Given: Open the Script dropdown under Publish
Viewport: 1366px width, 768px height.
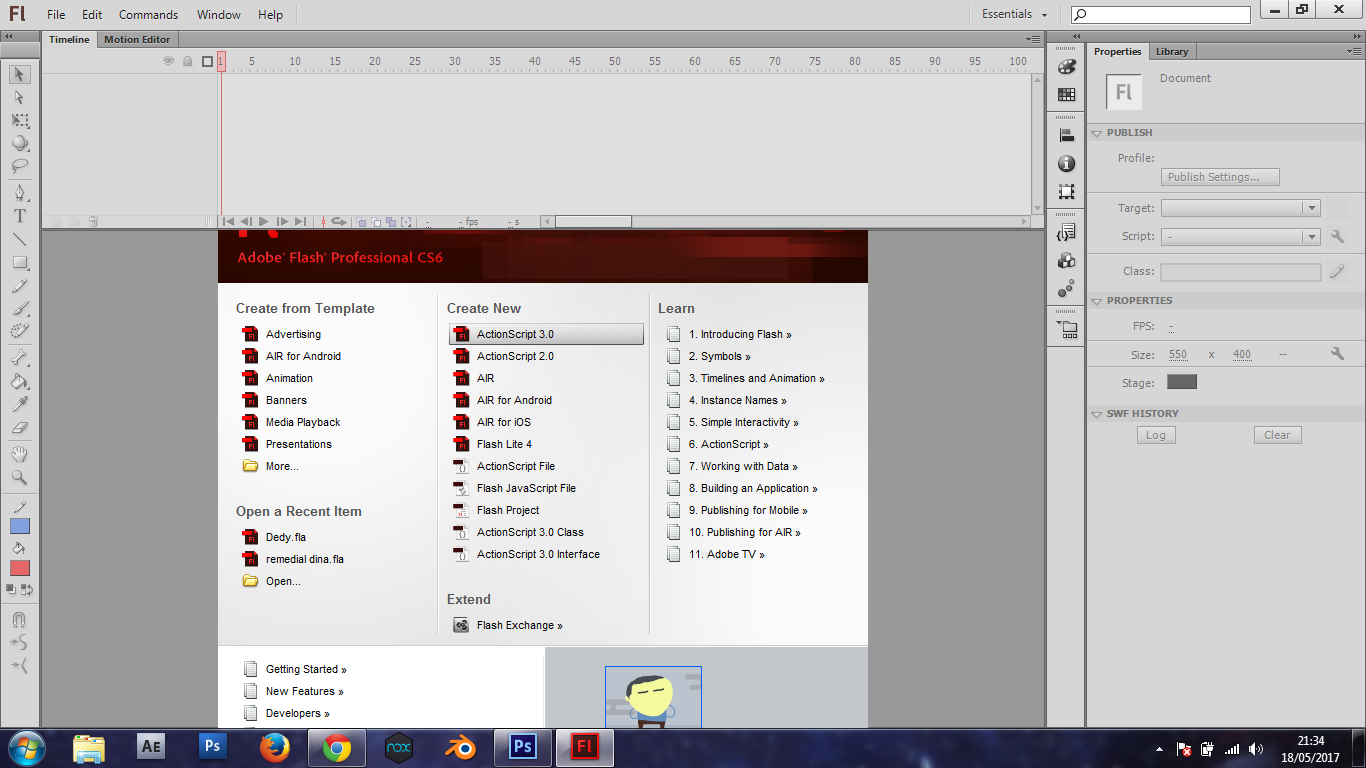Looking at the screenshot, I should [1312, 236].
